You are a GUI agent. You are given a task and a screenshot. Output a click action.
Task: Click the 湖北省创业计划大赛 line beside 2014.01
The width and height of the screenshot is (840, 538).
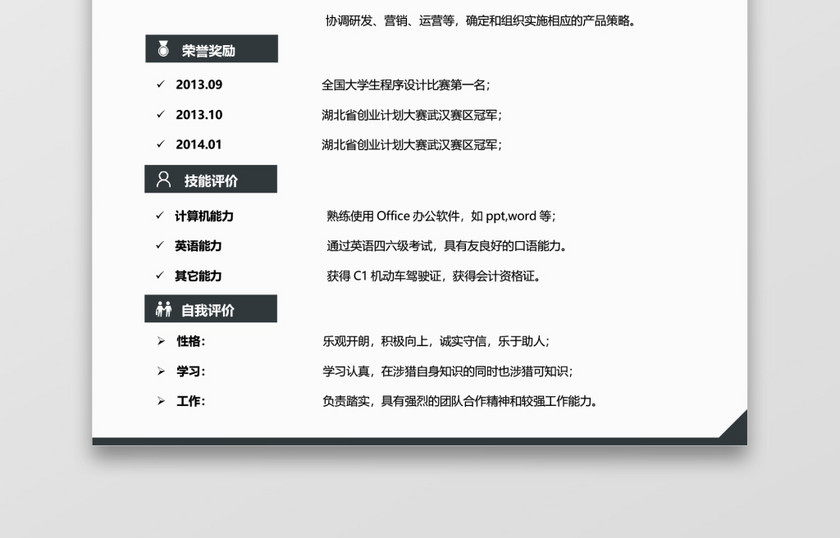pyautogui.click(x=411, y=145)
